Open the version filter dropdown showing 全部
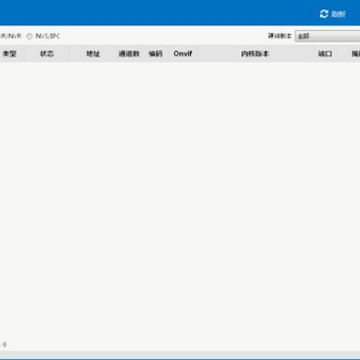 (x=327, y=36)
